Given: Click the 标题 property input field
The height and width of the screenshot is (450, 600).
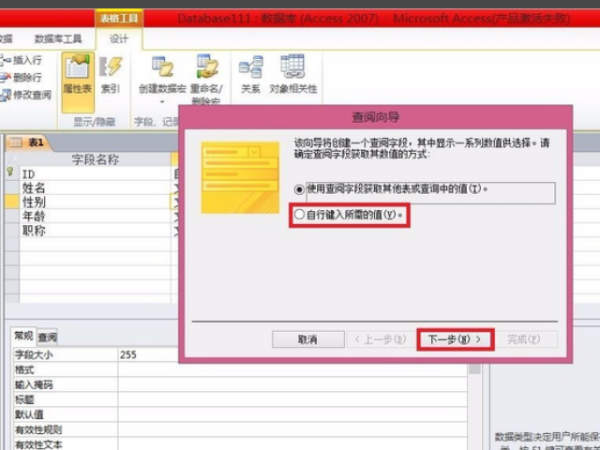Looking at the screenshot, I should (293, 399).
